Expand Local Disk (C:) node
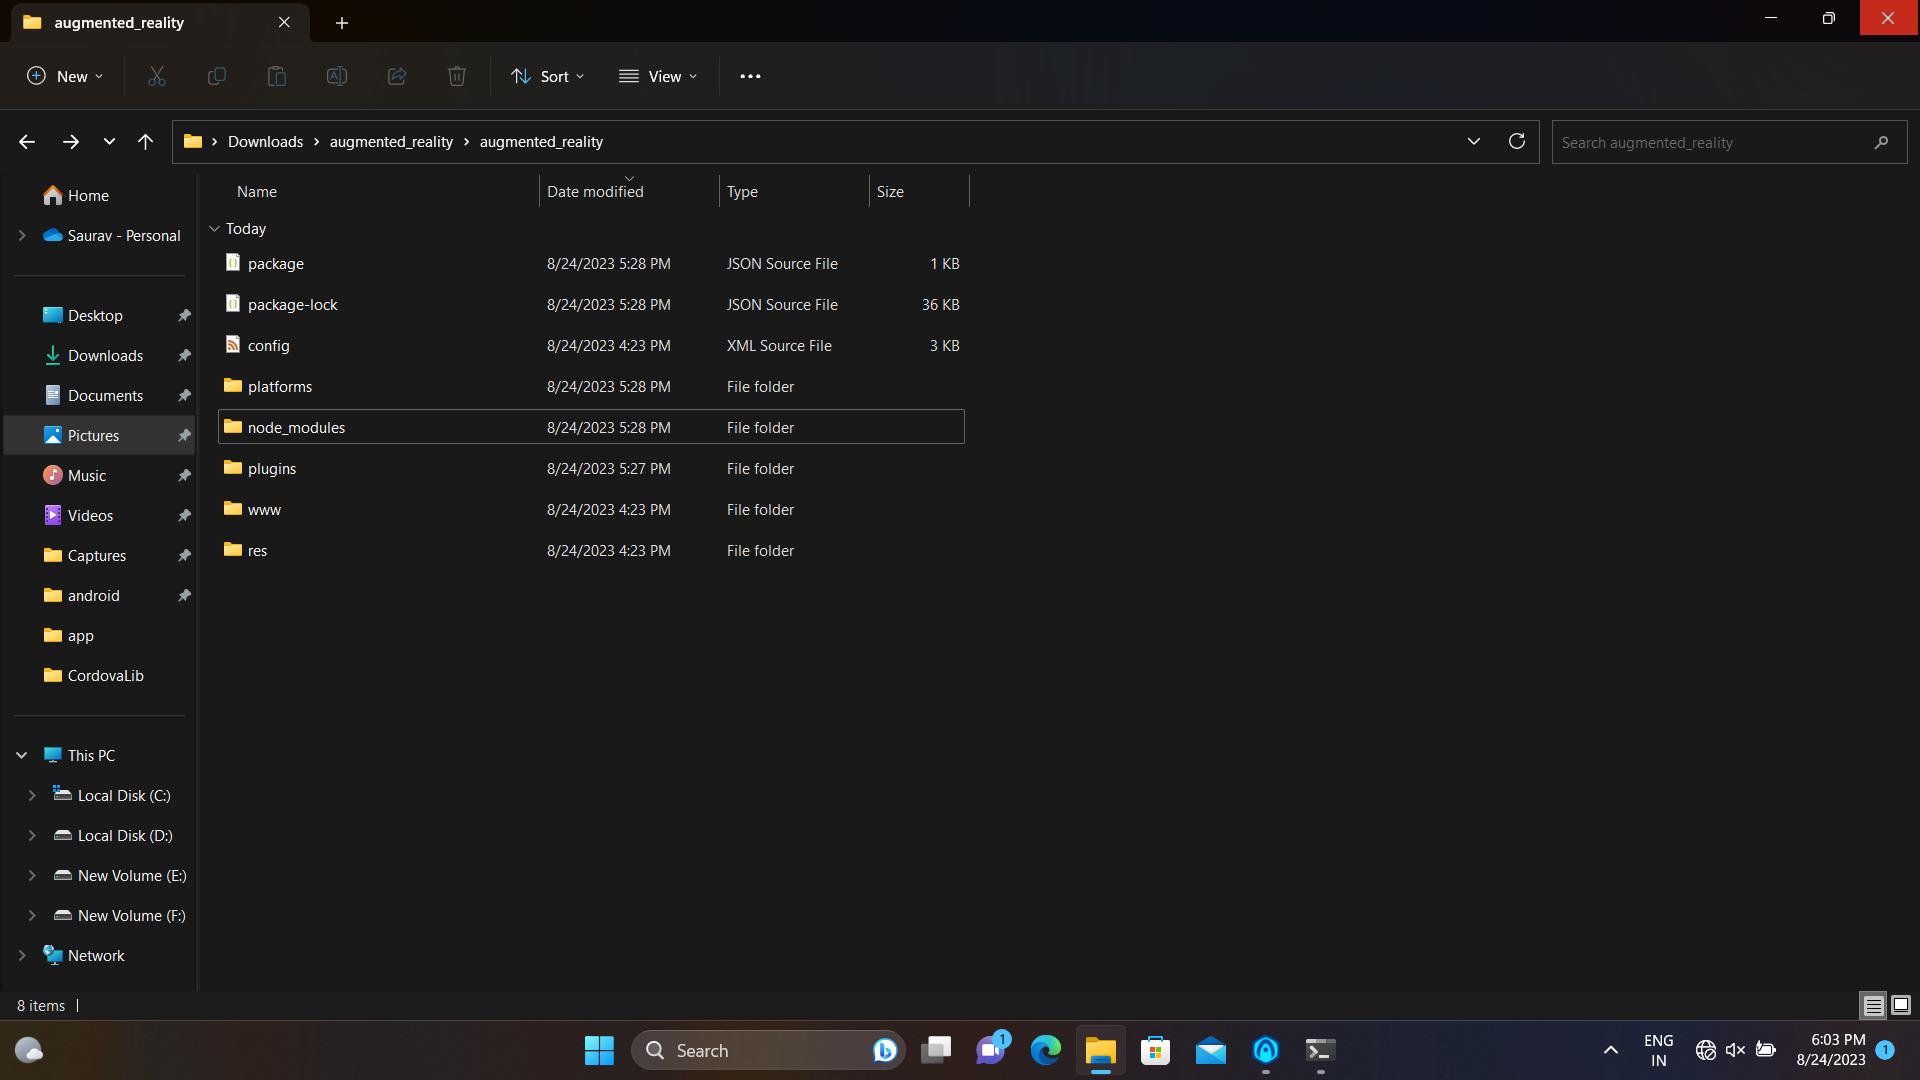The width and height of the screenshot is (1920, 1080). (32, 795)
